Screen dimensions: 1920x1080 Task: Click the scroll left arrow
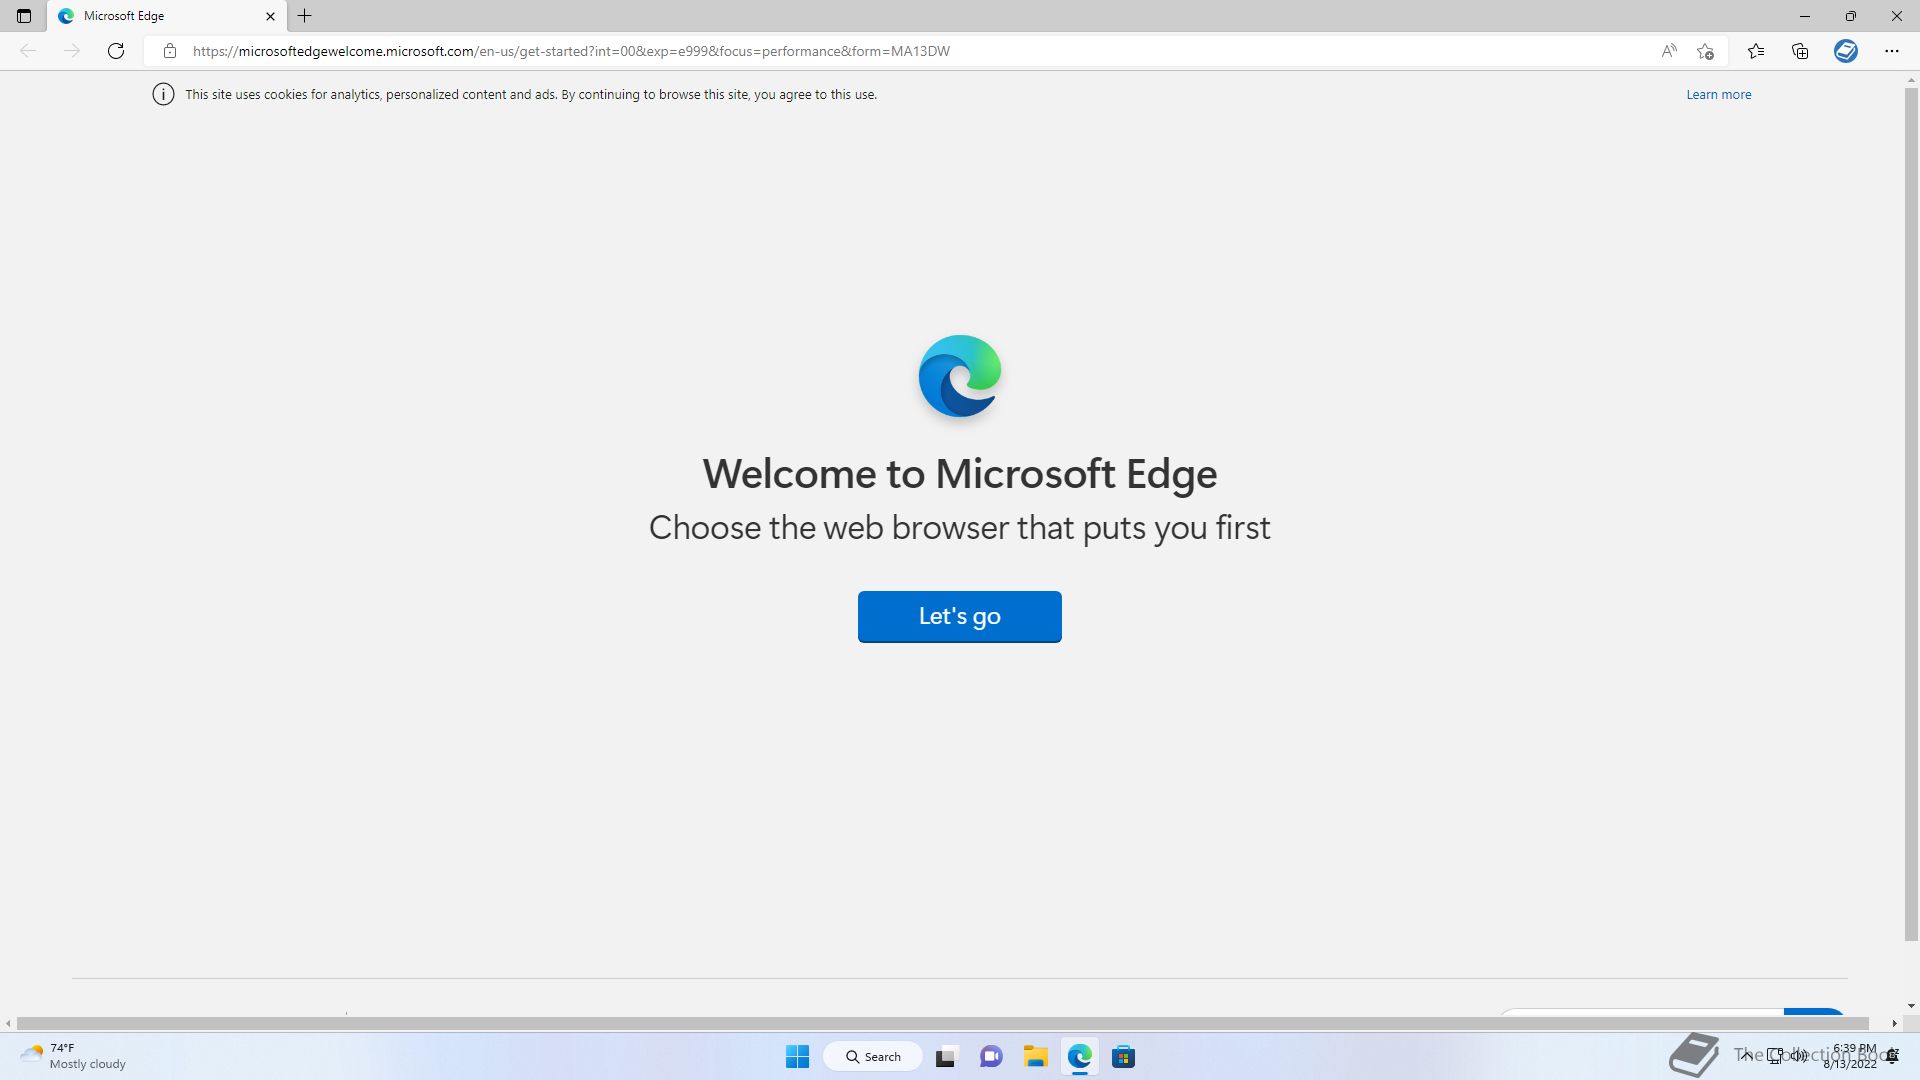click(9, 1024)
